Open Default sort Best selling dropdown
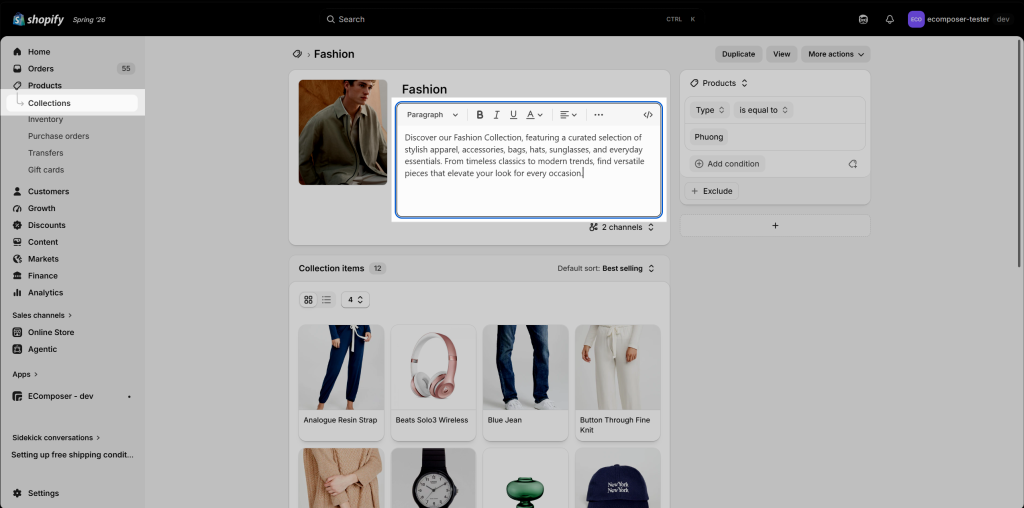Image resolution: width=1024 pixels, height=508 pixels. [607, 268]
